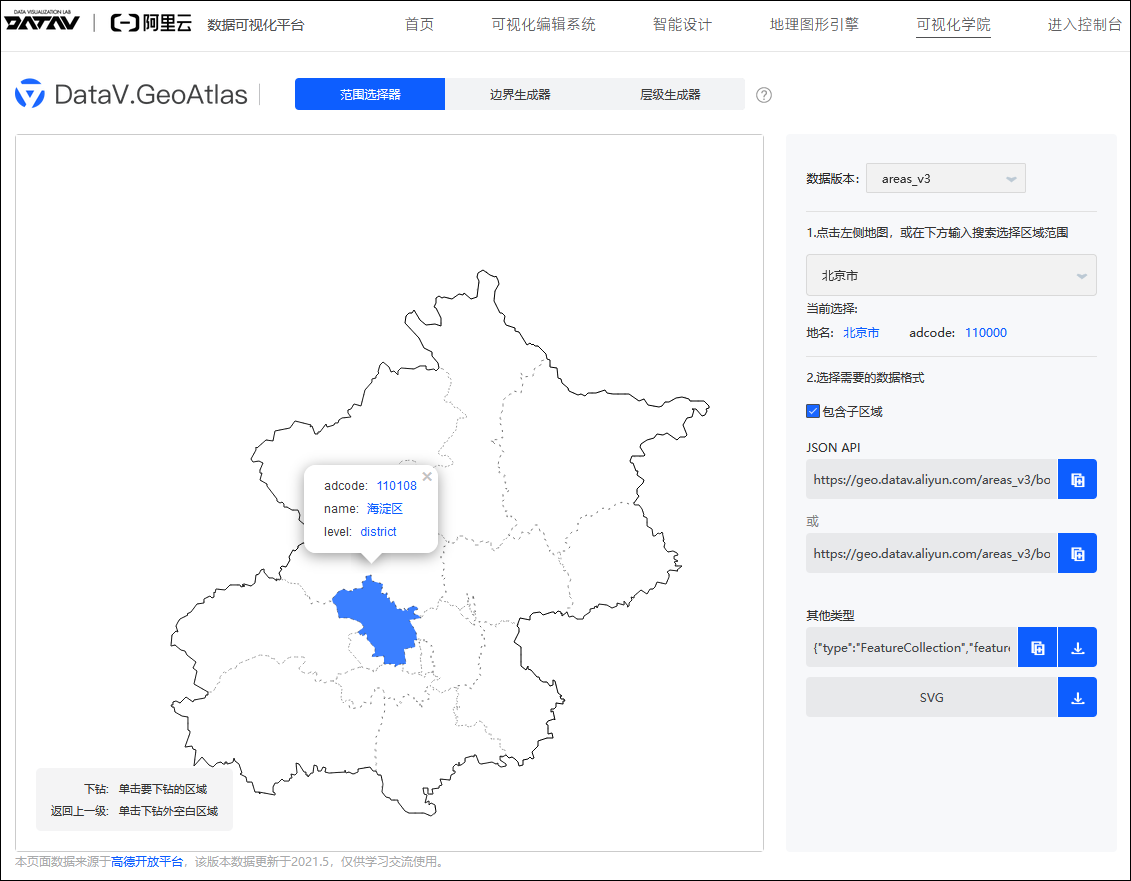This screenshot has width=1131, height=881.
Task: Go to 首页 in top navigation
Action: point(419,25)
